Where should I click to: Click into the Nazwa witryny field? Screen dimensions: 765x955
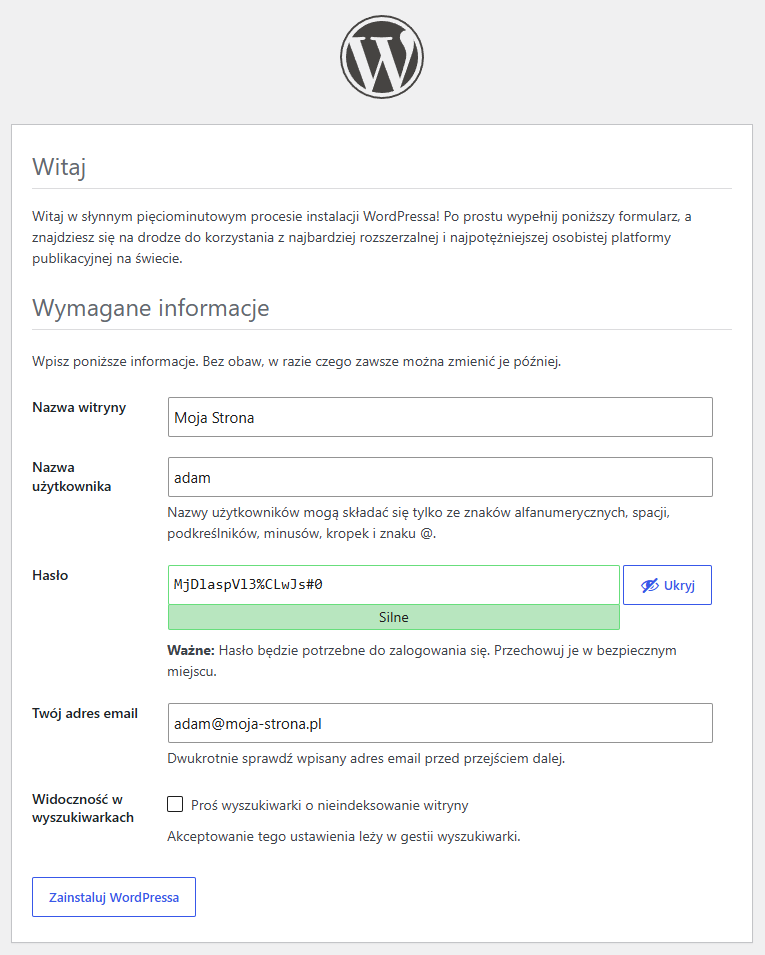(440, 417)
